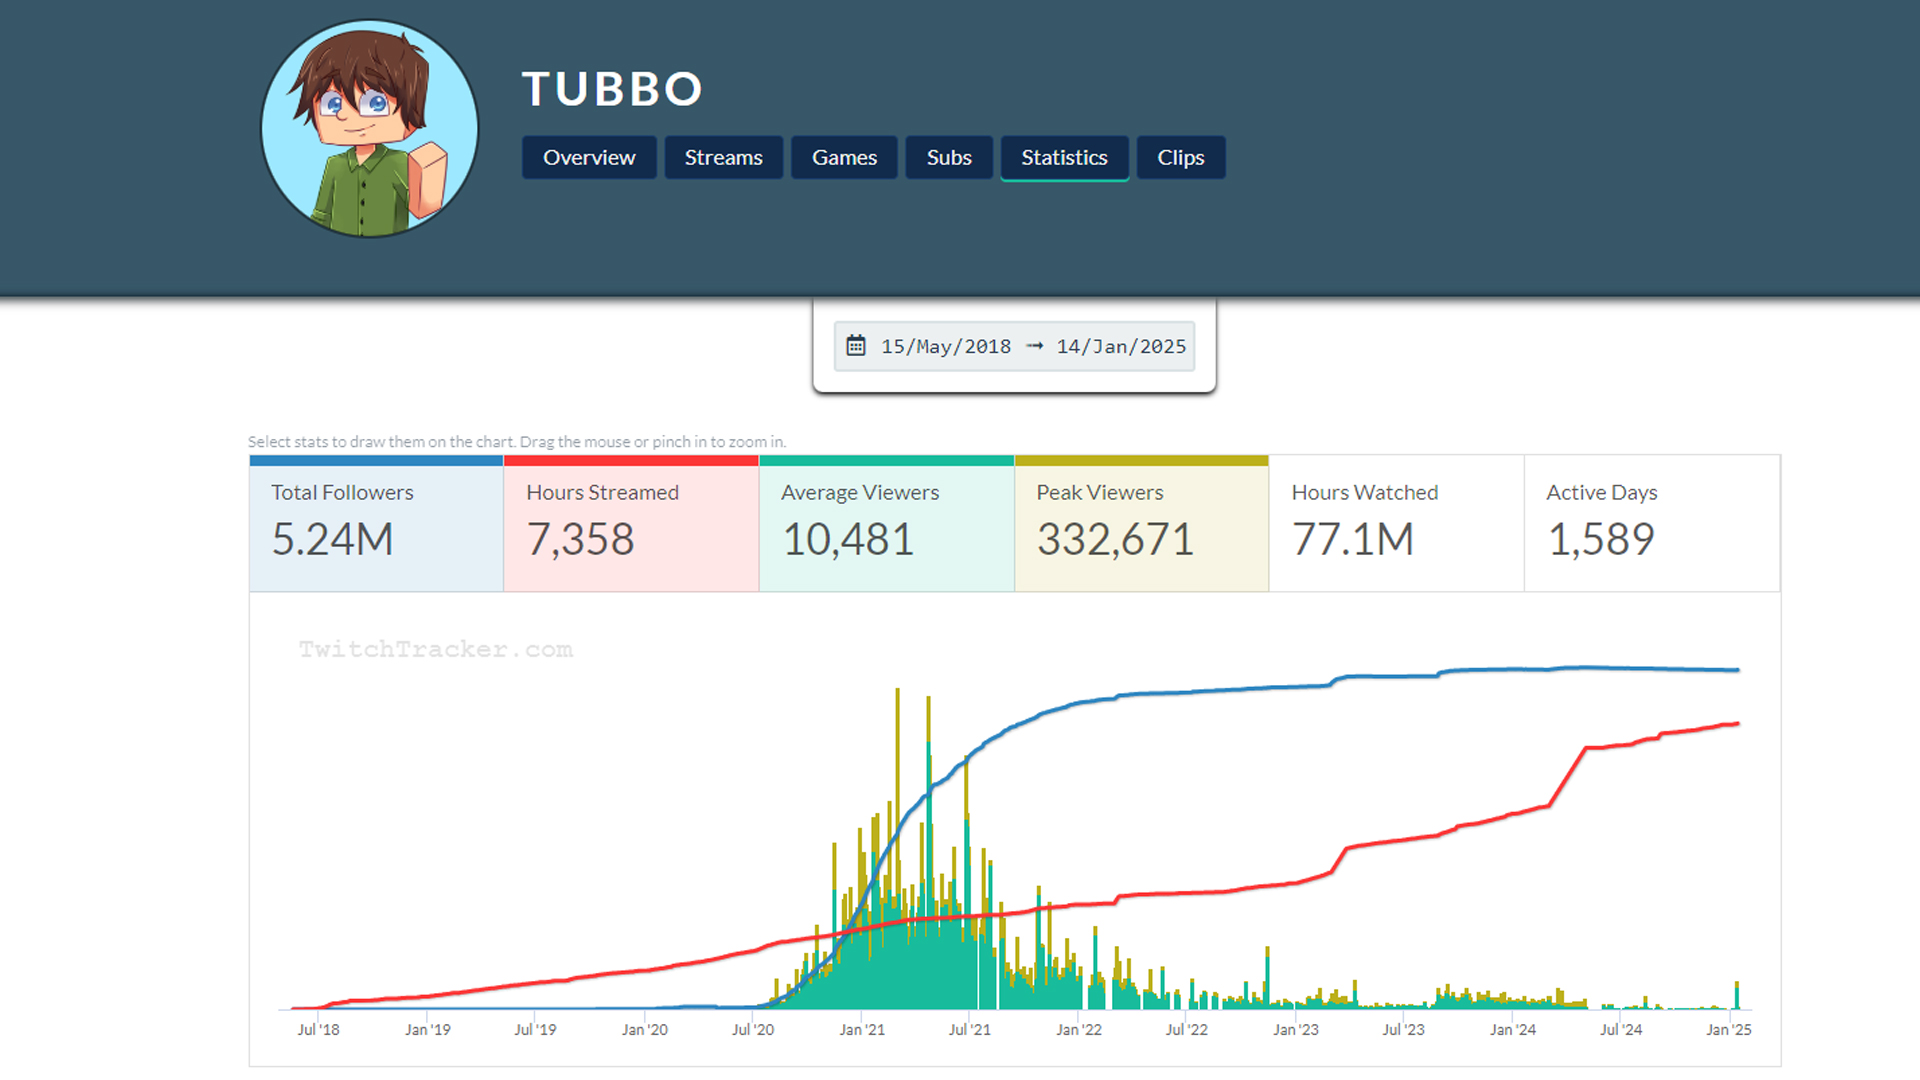This screenshot has height=1080, width=1920.
Task: Click the Jan '25 axis label
Action: 1729,1029
